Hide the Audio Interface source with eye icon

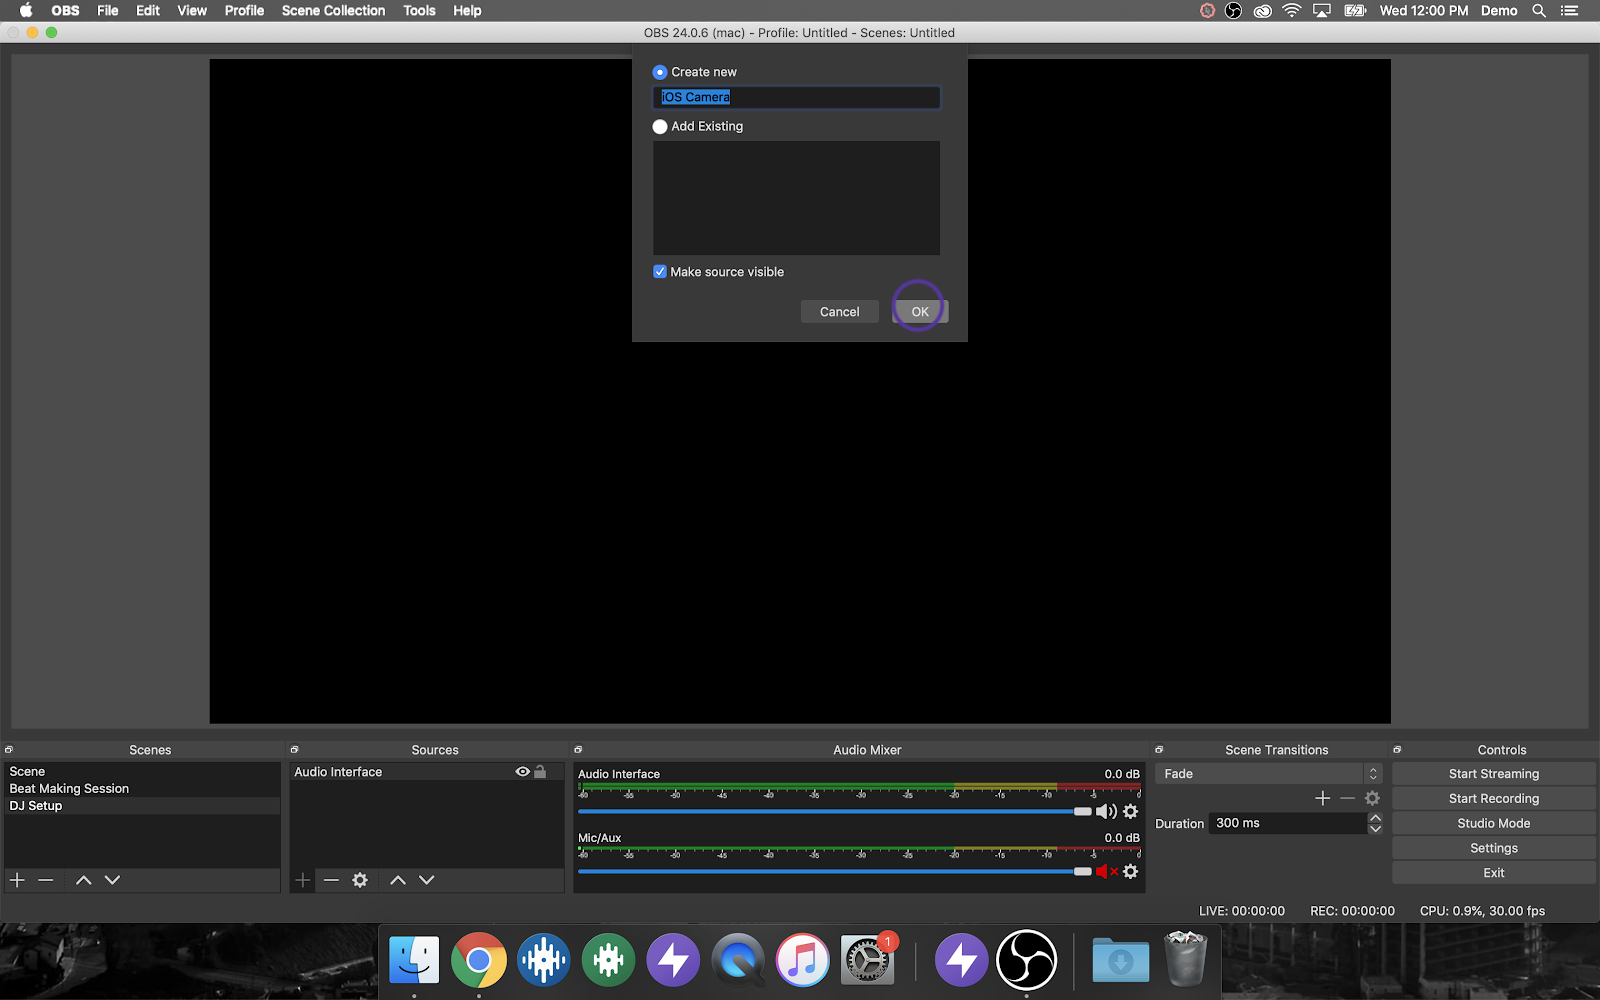pyautogui.click(x=522, y=772)
